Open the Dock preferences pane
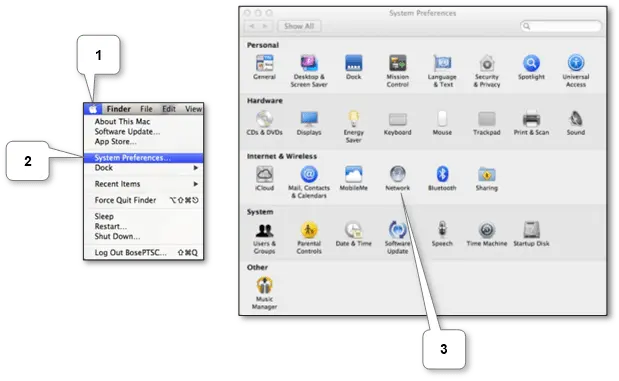 pyautogui.click(x=354, y=67)
